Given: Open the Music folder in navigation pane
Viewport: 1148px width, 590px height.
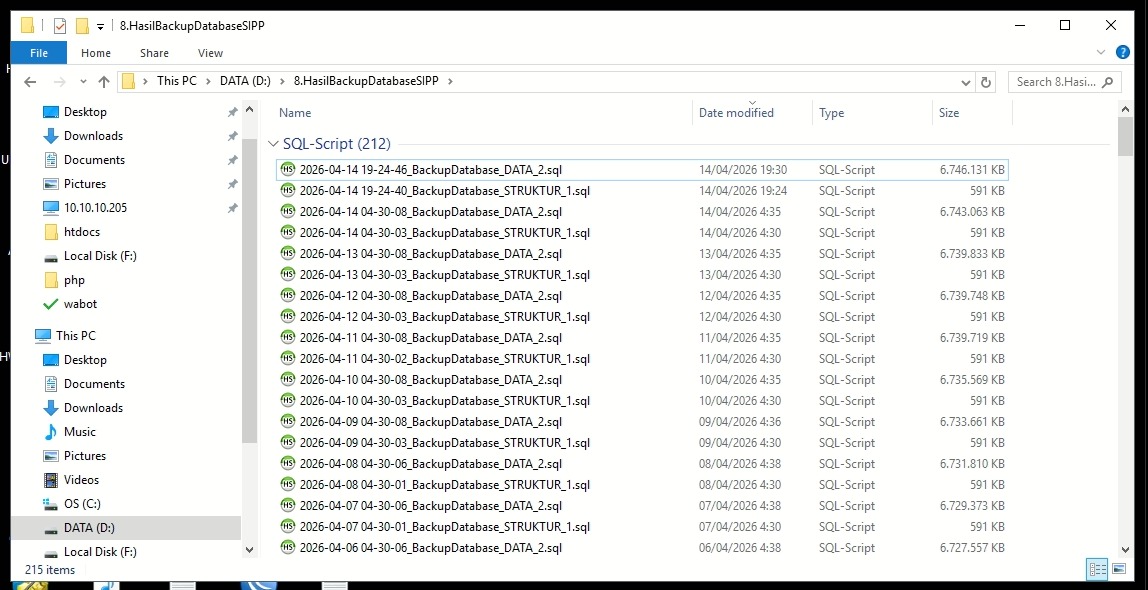Looking at the screenshot, I should point(79,432).
